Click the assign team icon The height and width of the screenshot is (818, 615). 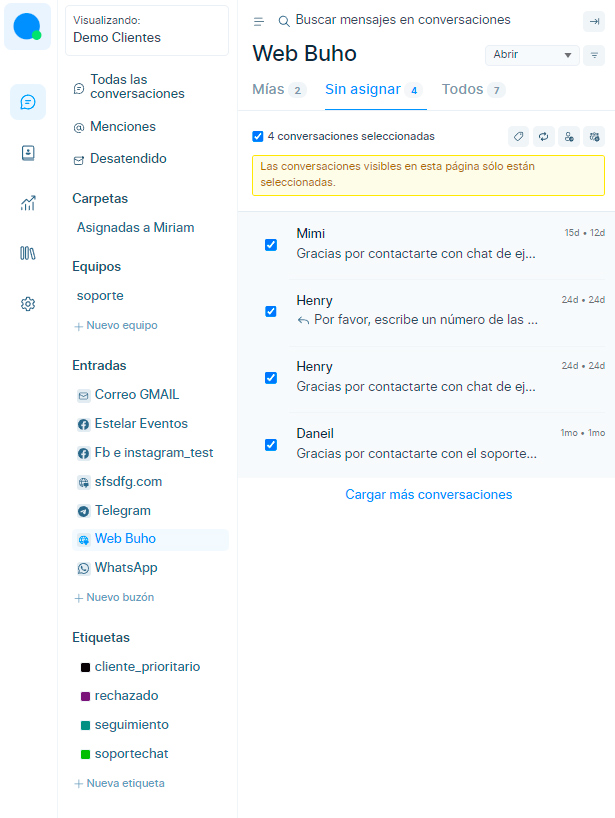tap(594, 136)
